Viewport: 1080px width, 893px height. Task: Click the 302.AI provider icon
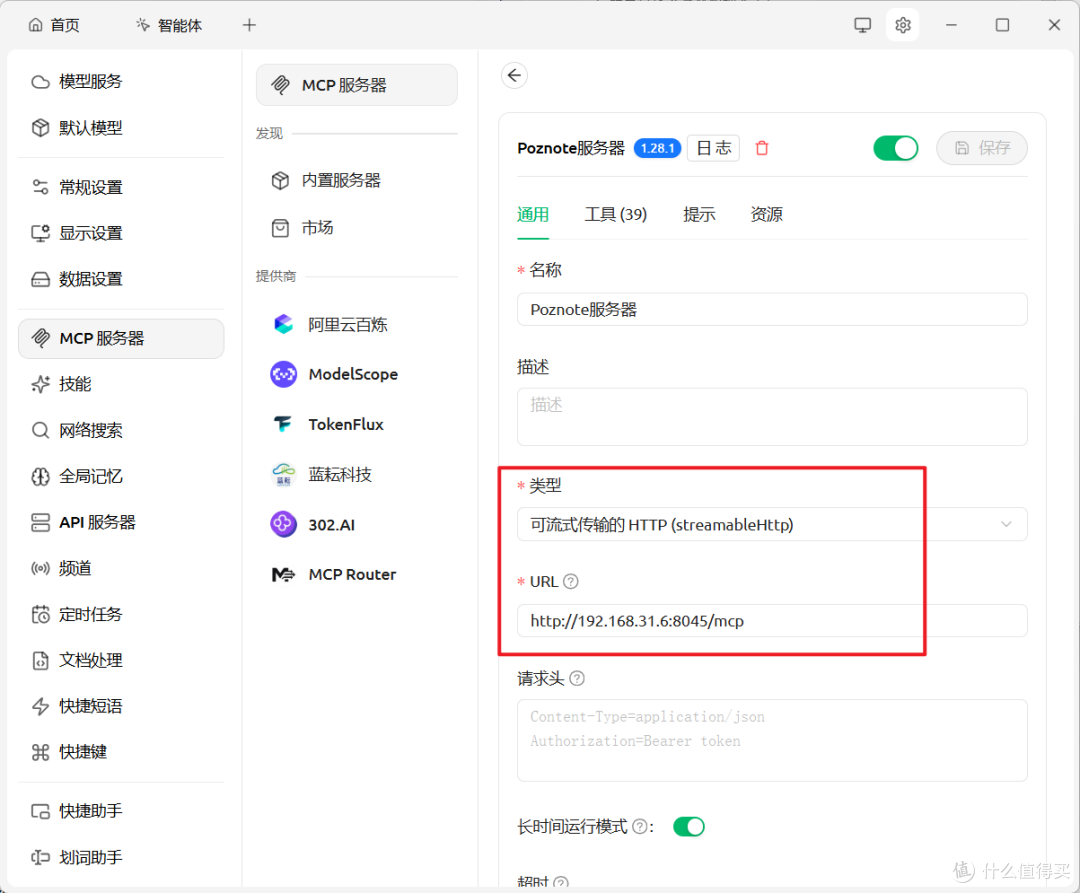[x=283, y=525]
